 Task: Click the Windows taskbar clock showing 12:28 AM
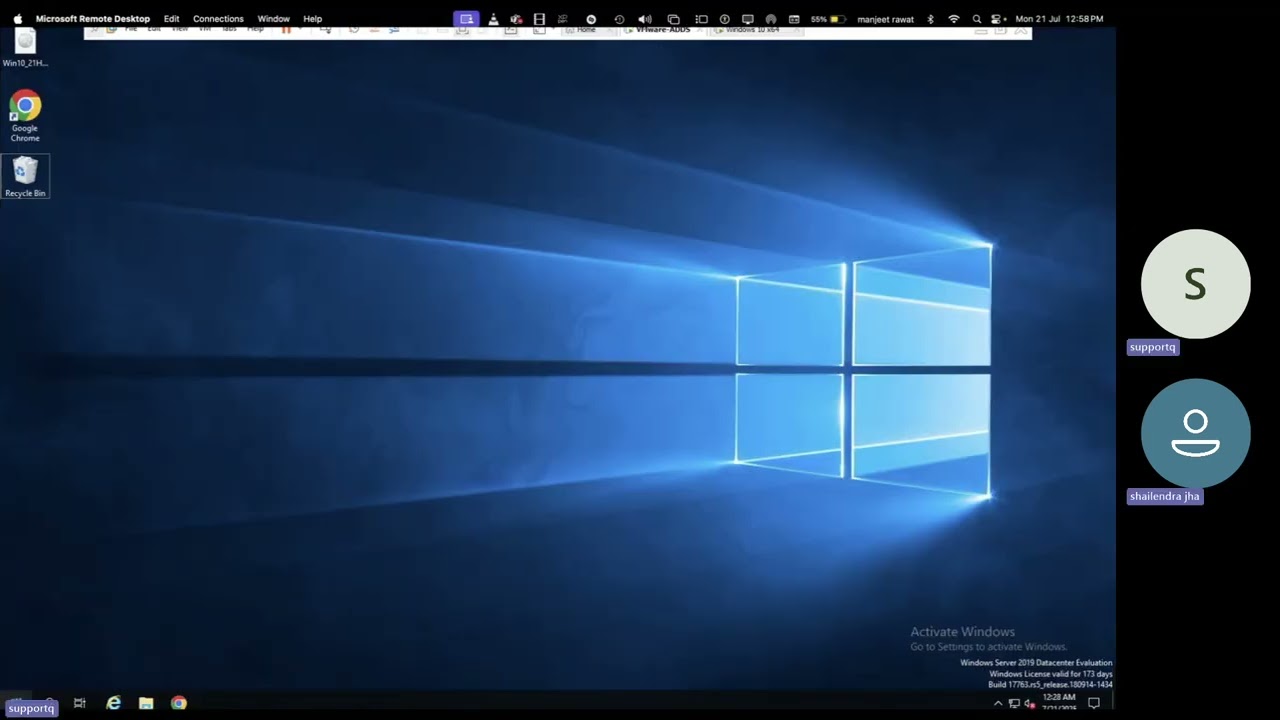click(x=1059, y=702)
